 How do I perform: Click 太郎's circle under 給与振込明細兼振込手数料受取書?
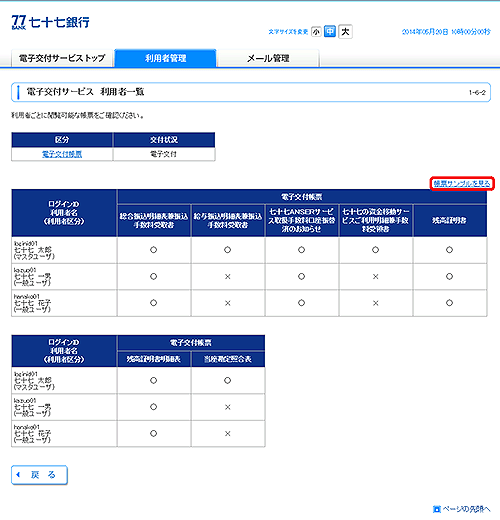[227, 250]
